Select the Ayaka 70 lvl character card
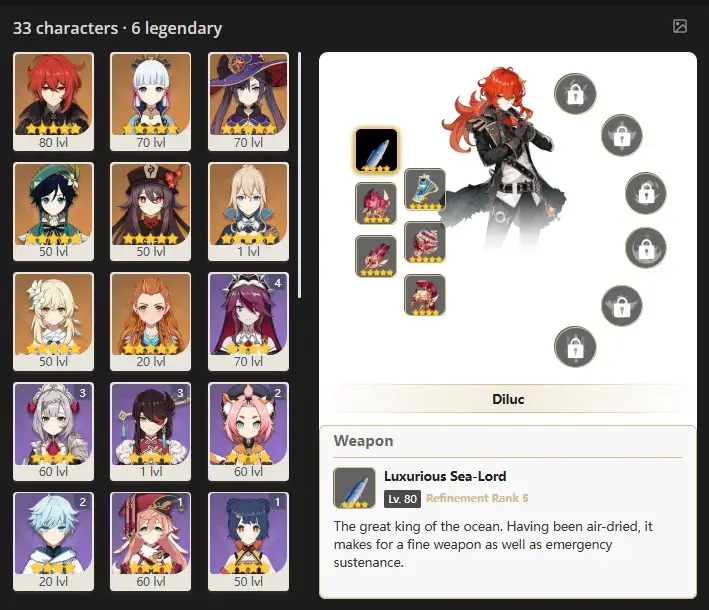This screenshot has width=709, height=610. tap(151, 101)
